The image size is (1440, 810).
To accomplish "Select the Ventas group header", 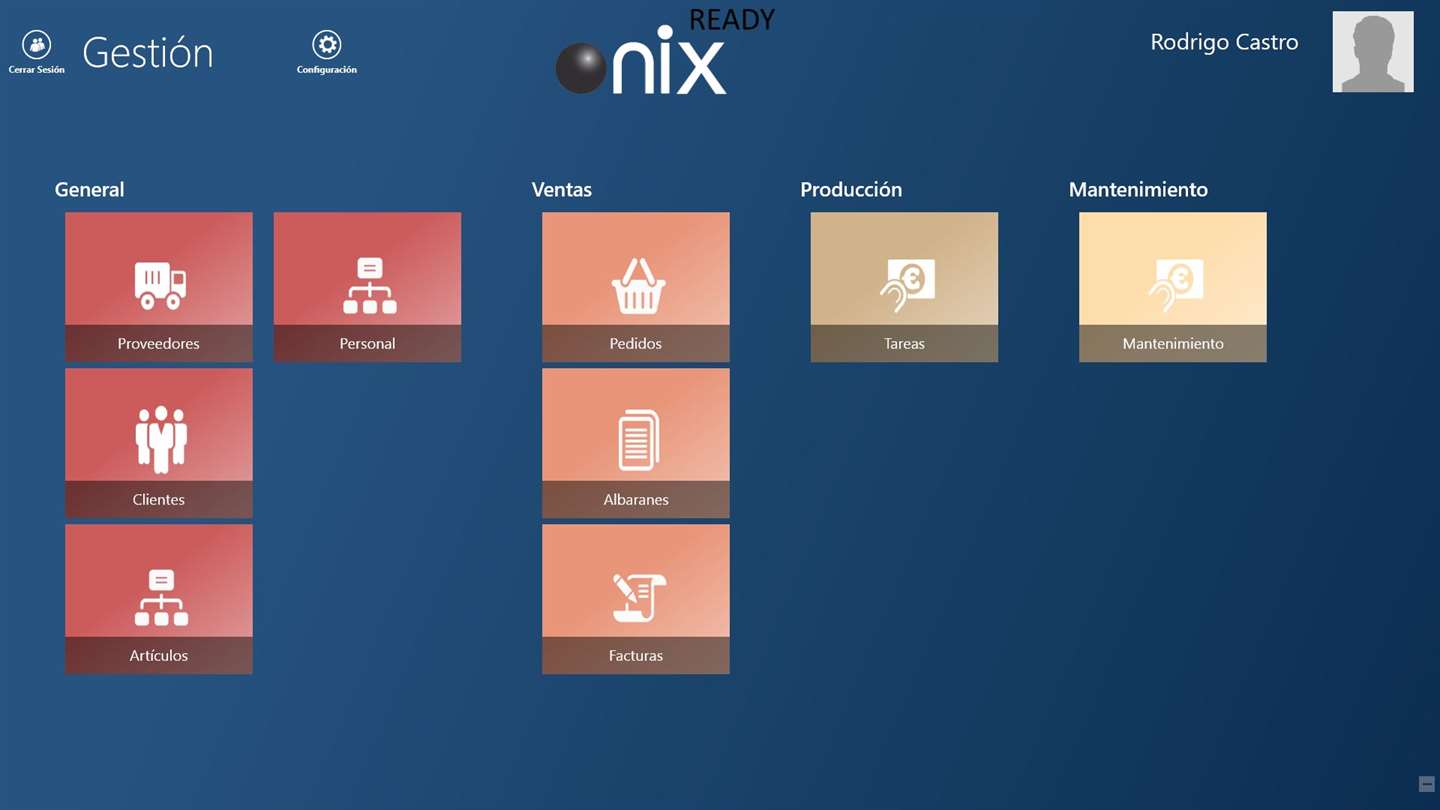I will tap(562, 189).
